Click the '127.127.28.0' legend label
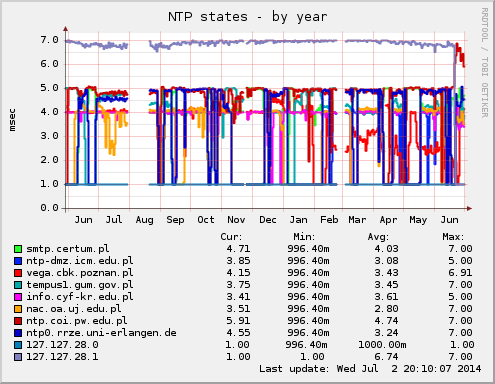495x384 pixels. pyautogui.click(x=62, y=345)
